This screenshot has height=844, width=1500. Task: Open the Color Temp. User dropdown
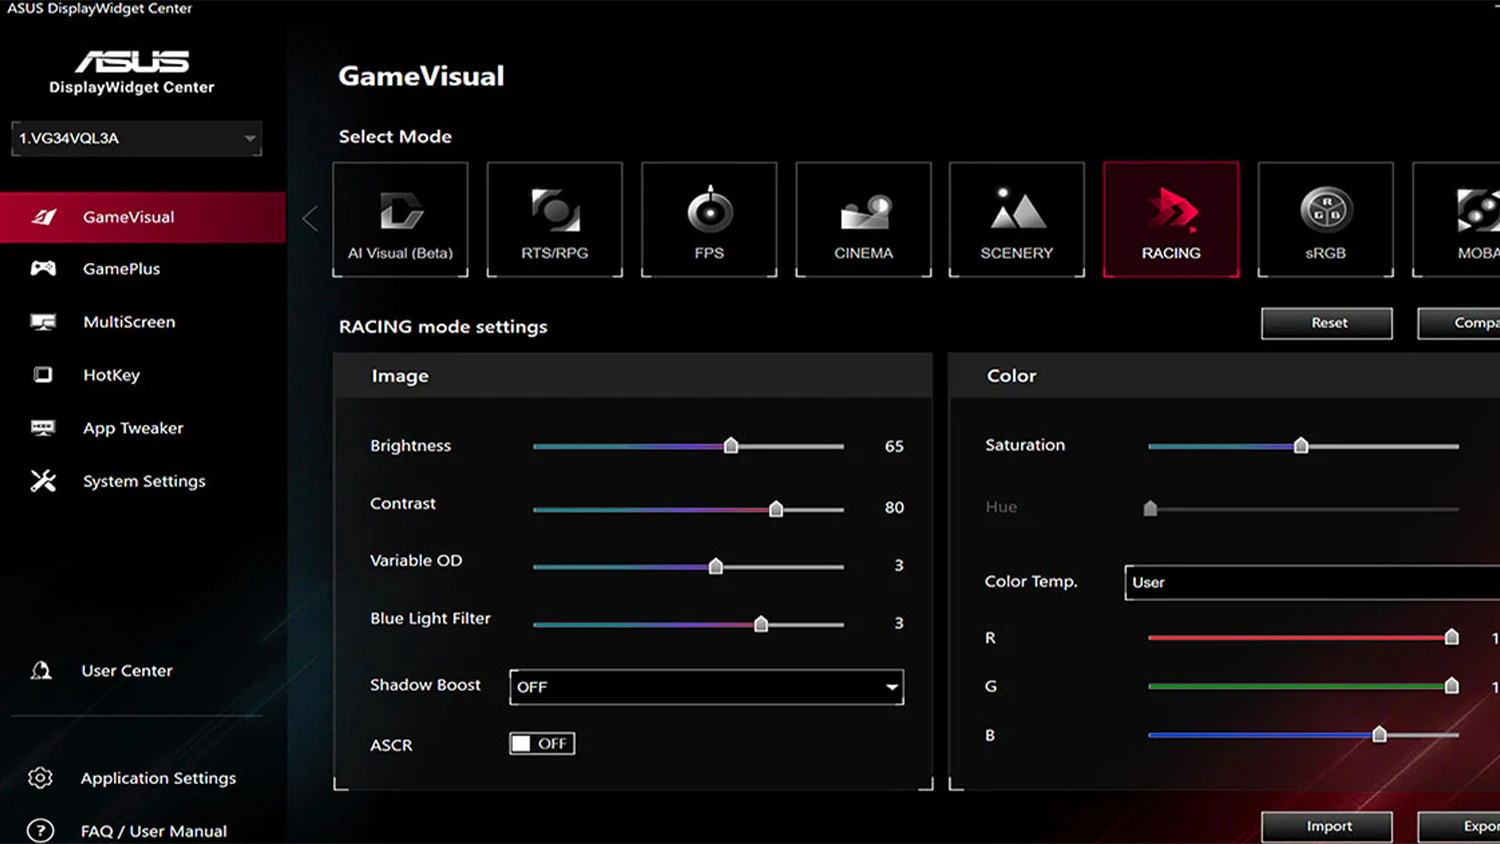coord(1312,582)
